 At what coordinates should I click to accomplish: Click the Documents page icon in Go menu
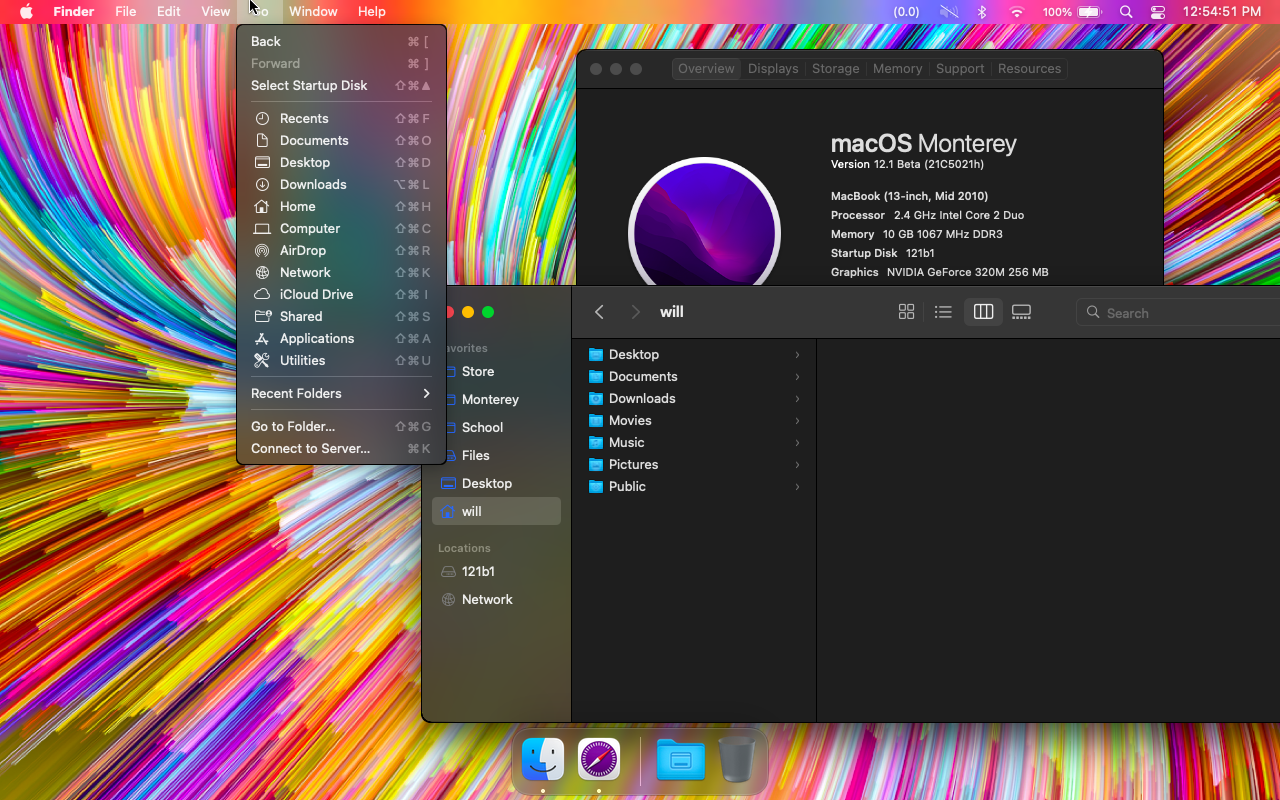(262, 140)
